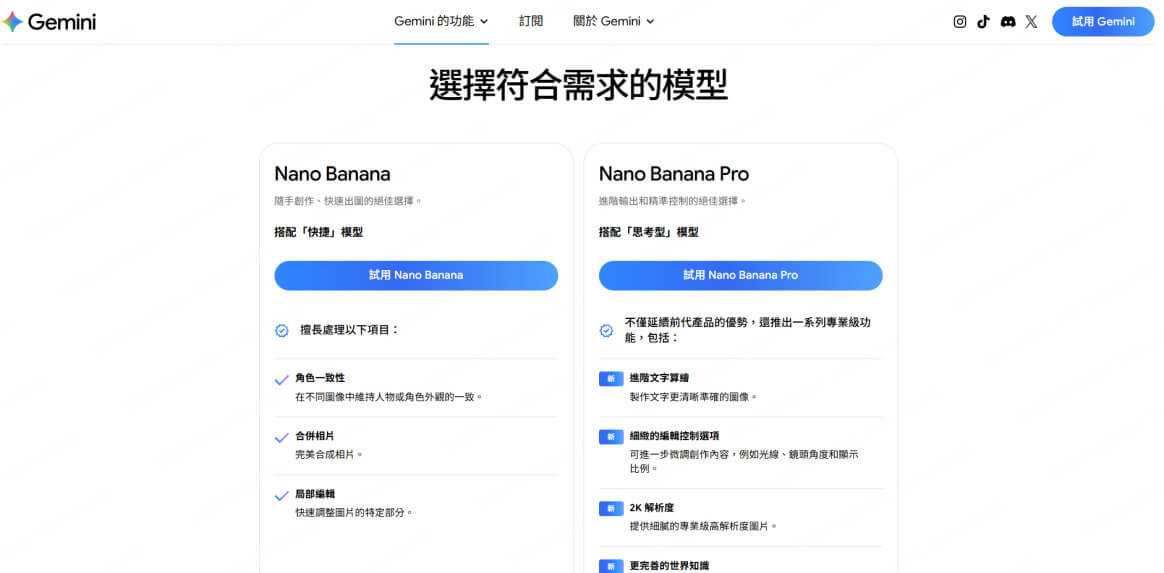Click checkmark icon next to 角色一致性
Screen dimensions: 1164x573
click(281, 380)
